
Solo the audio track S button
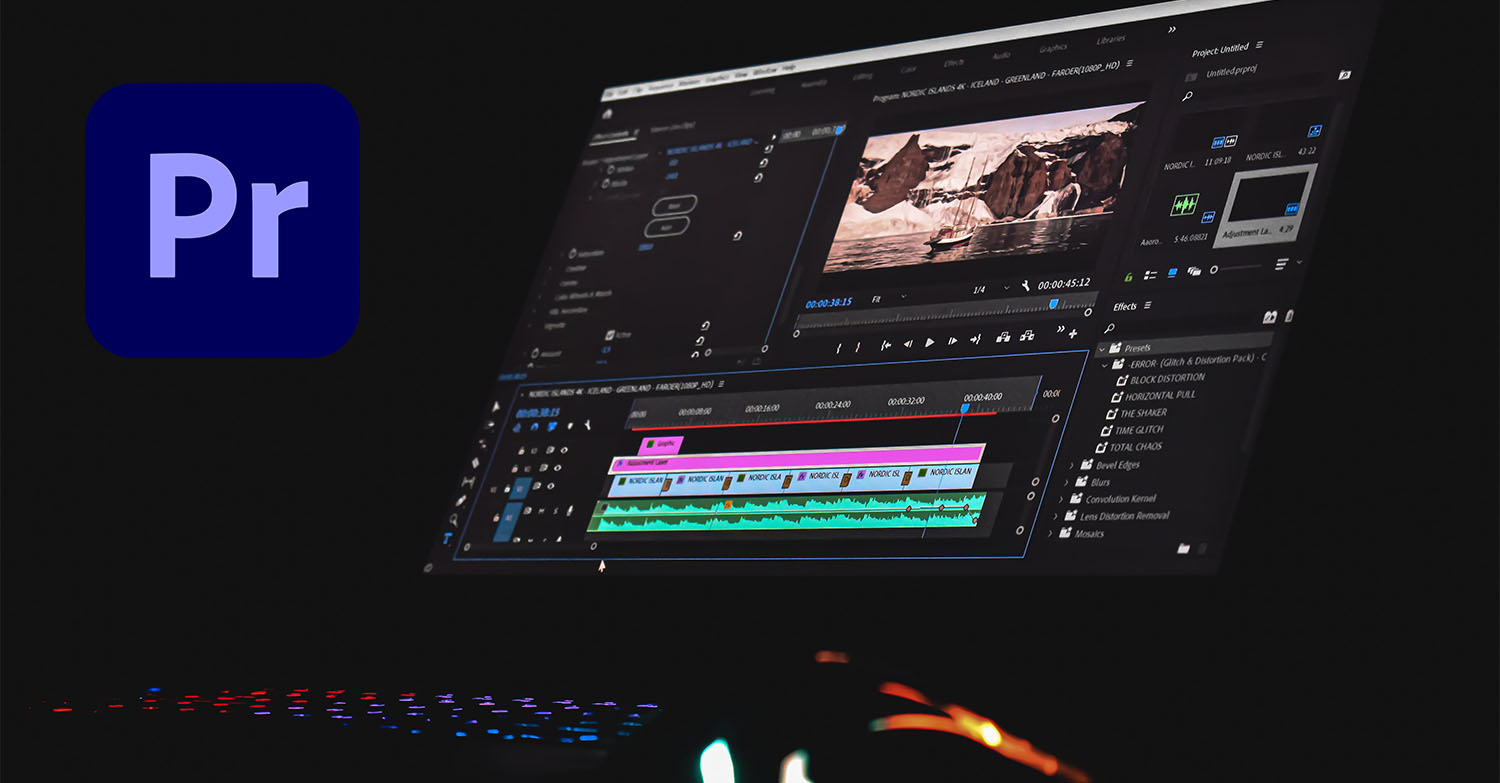(555, 511)
